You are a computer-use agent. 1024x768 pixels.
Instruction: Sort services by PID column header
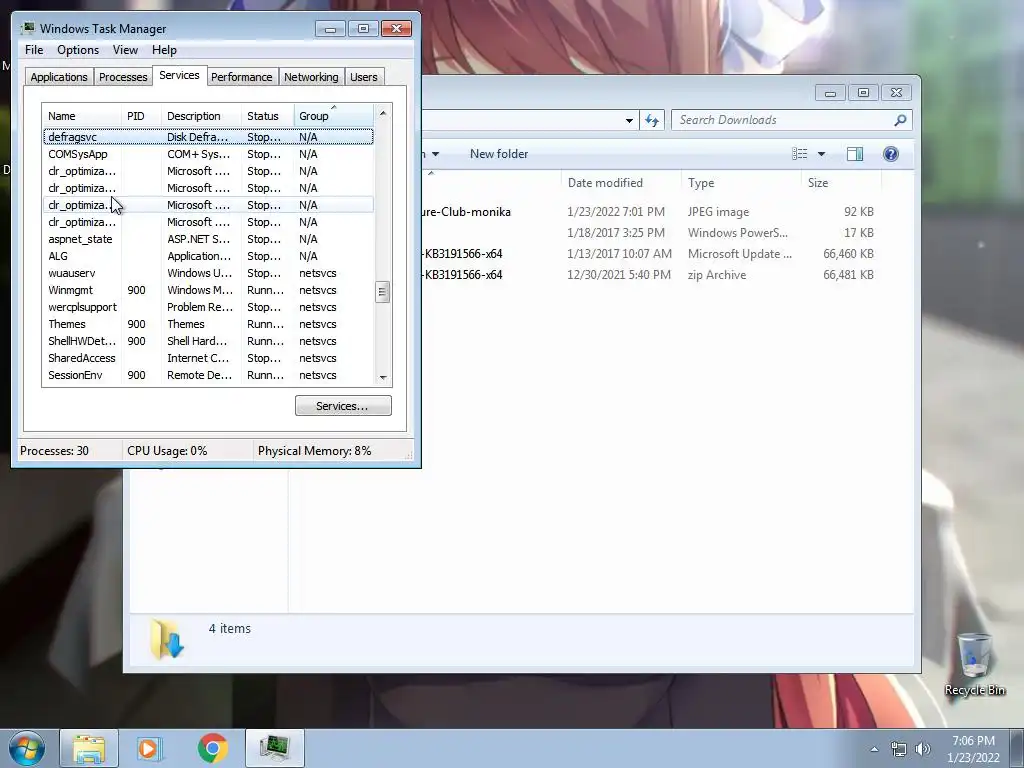coord(141,116)
